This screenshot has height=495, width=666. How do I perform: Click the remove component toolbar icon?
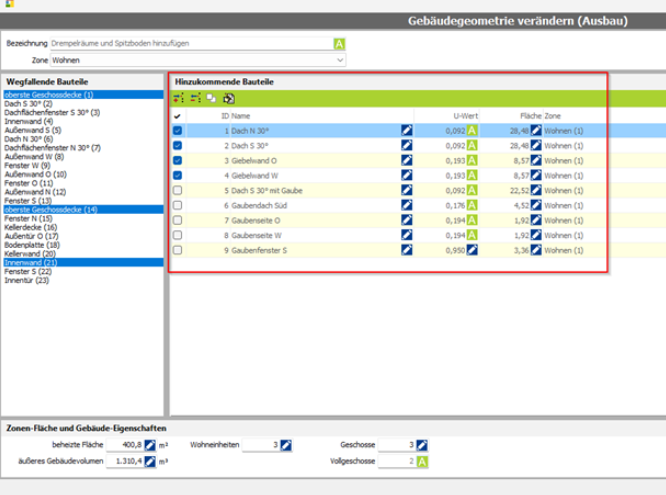click(195, 98)
